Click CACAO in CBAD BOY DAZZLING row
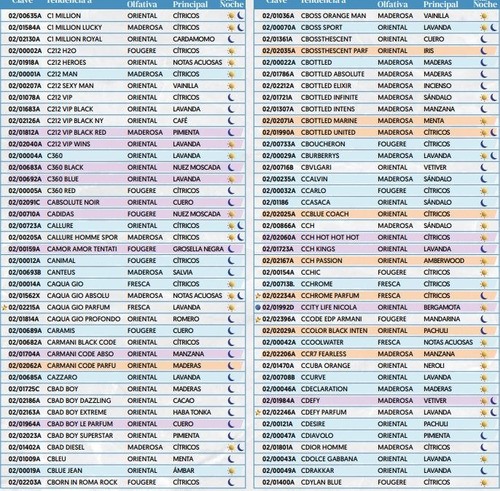The image size is (500, 491). click(183, 401)
